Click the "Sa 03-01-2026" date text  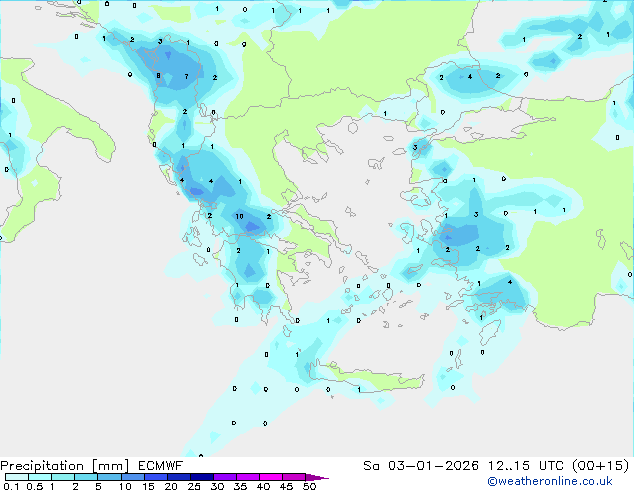tap(421, 466)
